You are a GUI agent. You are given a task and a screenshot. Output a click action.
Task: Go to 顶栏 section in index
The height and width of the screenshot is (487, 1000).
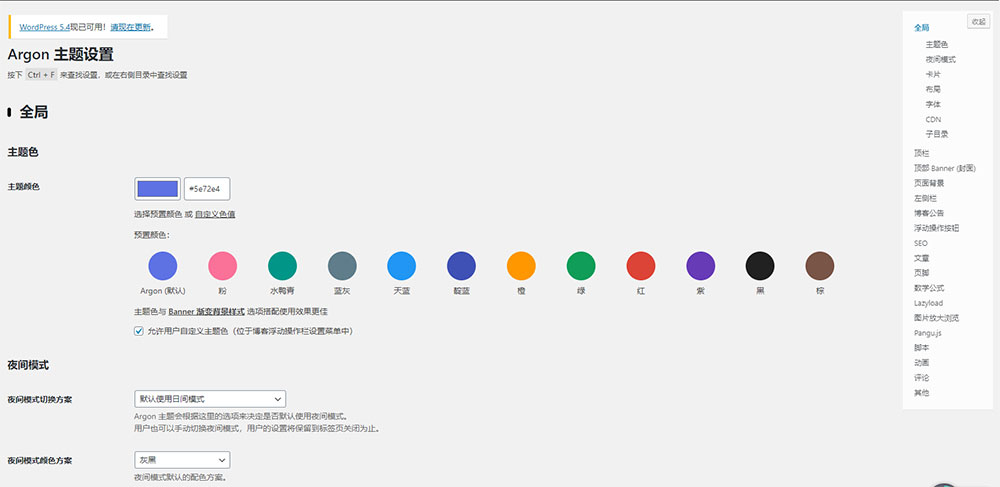click(922, 153)
